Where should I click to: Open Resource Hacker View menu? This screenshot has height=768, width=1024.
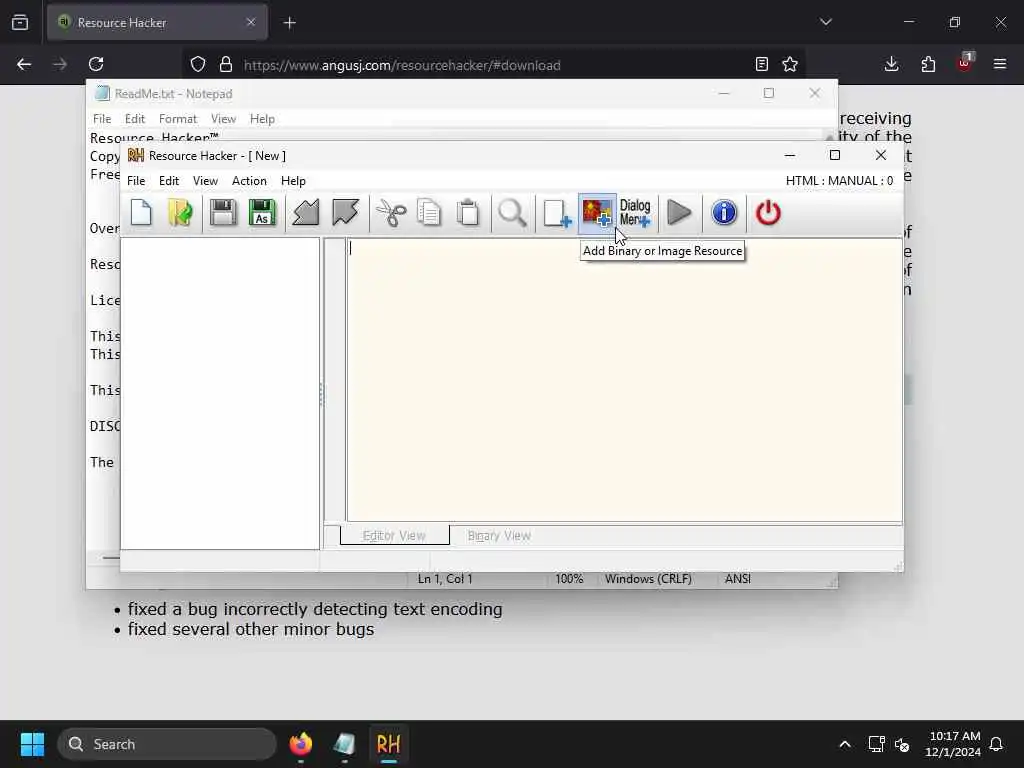205,181
